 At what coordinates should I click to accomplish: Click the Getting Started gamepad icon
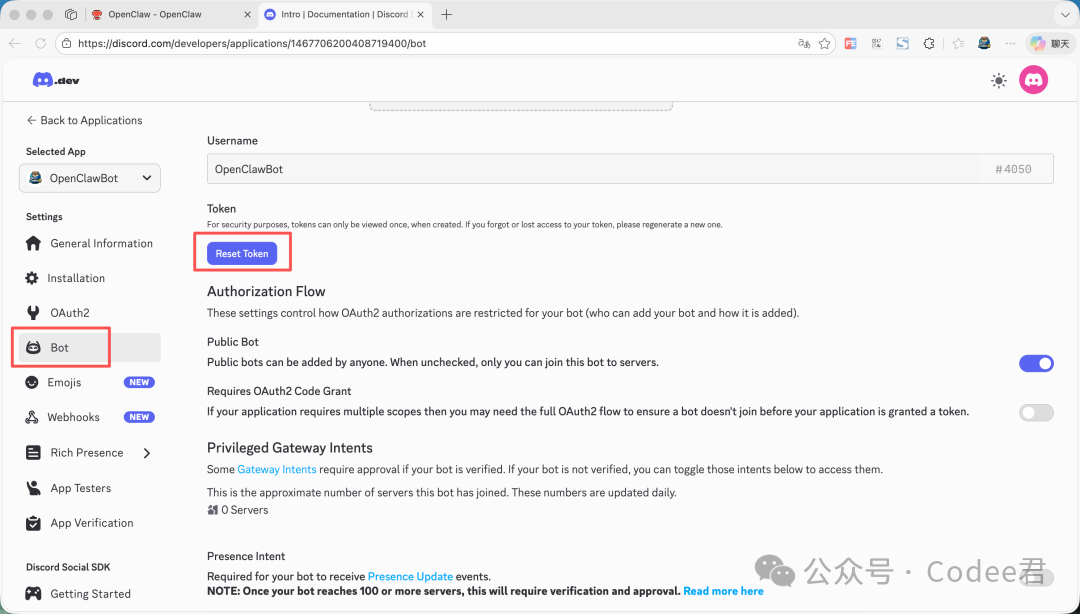tap(32, 593)
